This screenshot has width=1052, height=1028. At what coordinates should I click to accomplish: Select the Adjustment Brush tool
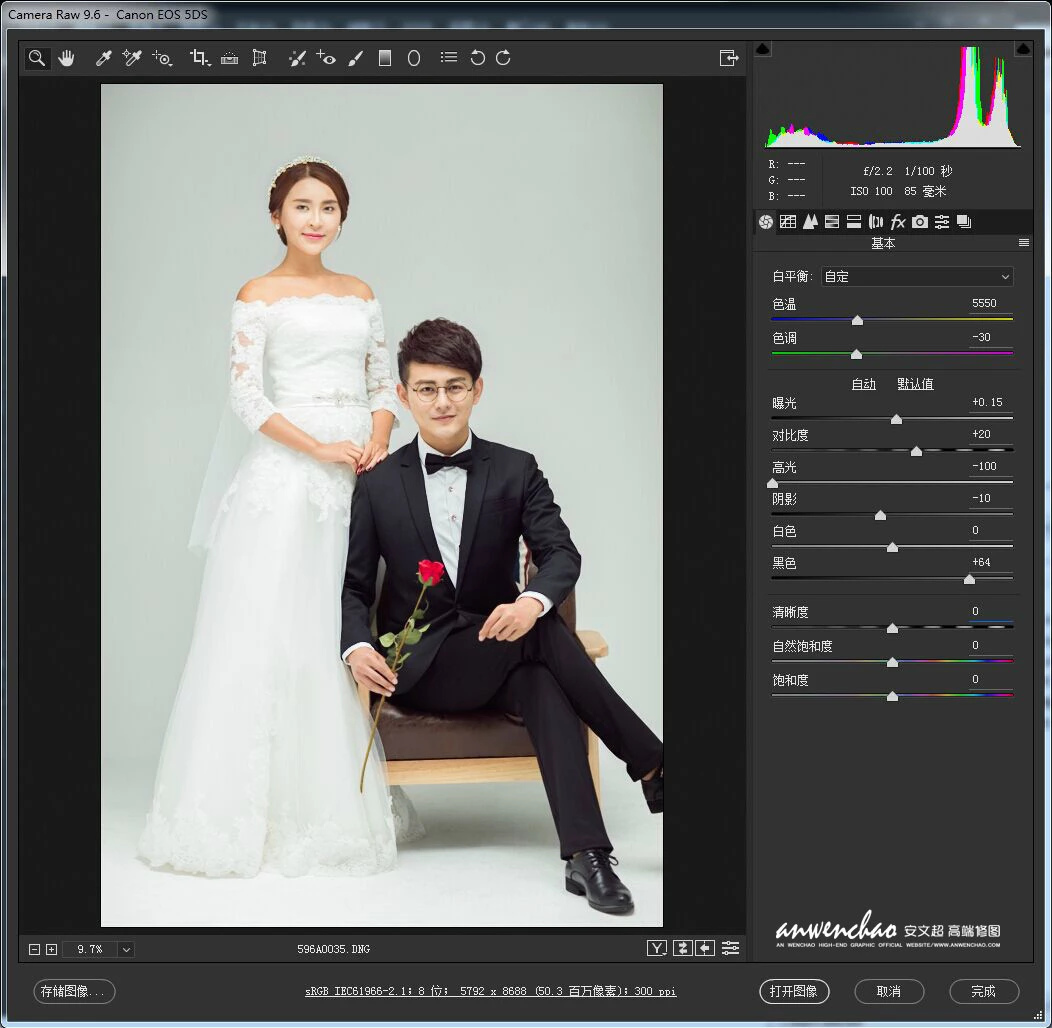pos(356,58)
